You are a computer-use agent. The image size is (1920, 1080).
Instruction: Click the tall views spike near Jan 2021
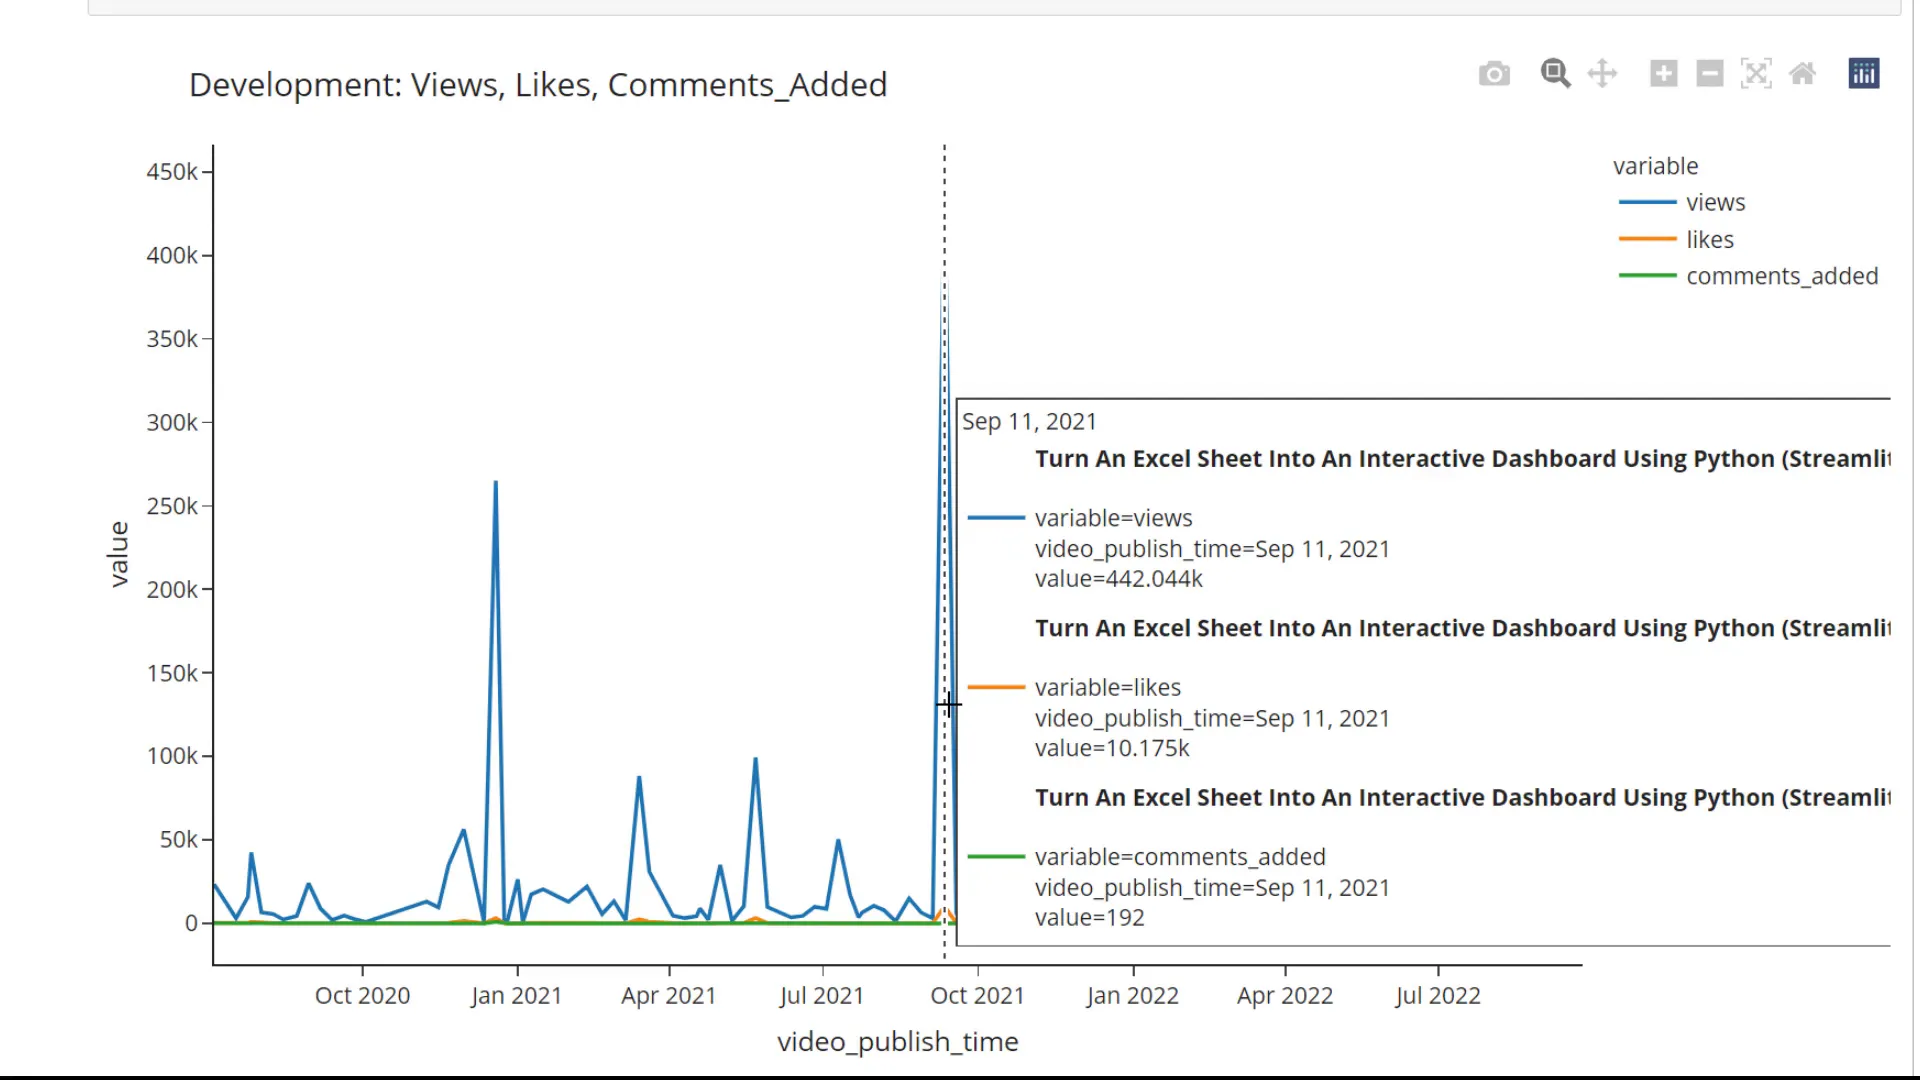click(x=496, y=483)
